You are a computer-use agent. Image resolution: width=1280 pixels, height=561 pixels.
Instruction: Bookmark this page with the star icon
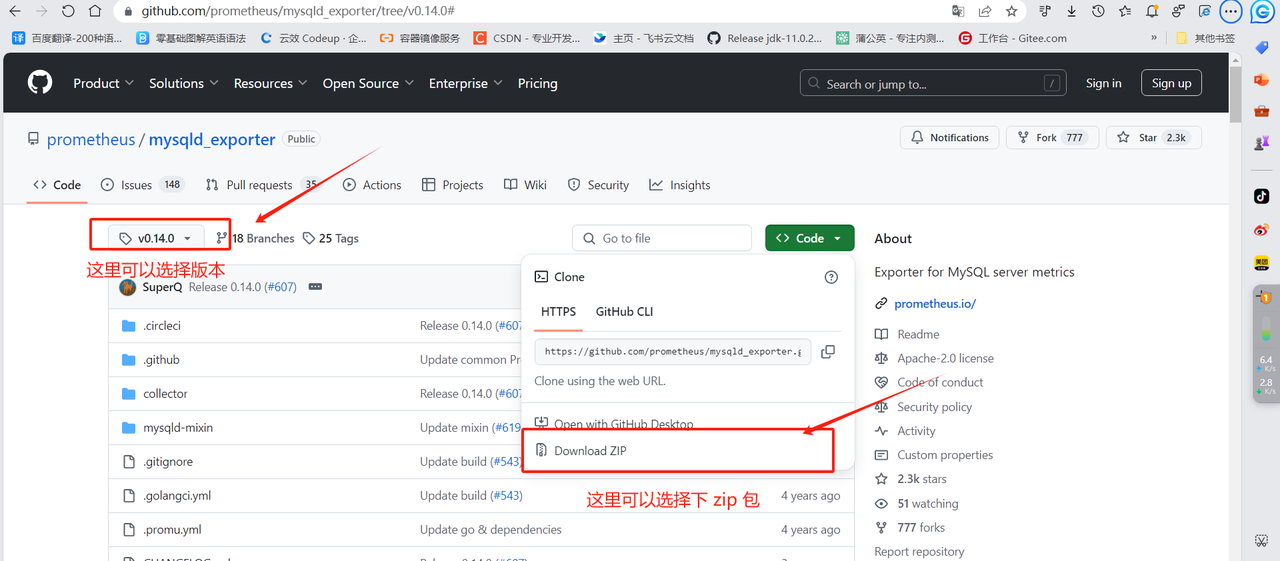point(1011,11)
